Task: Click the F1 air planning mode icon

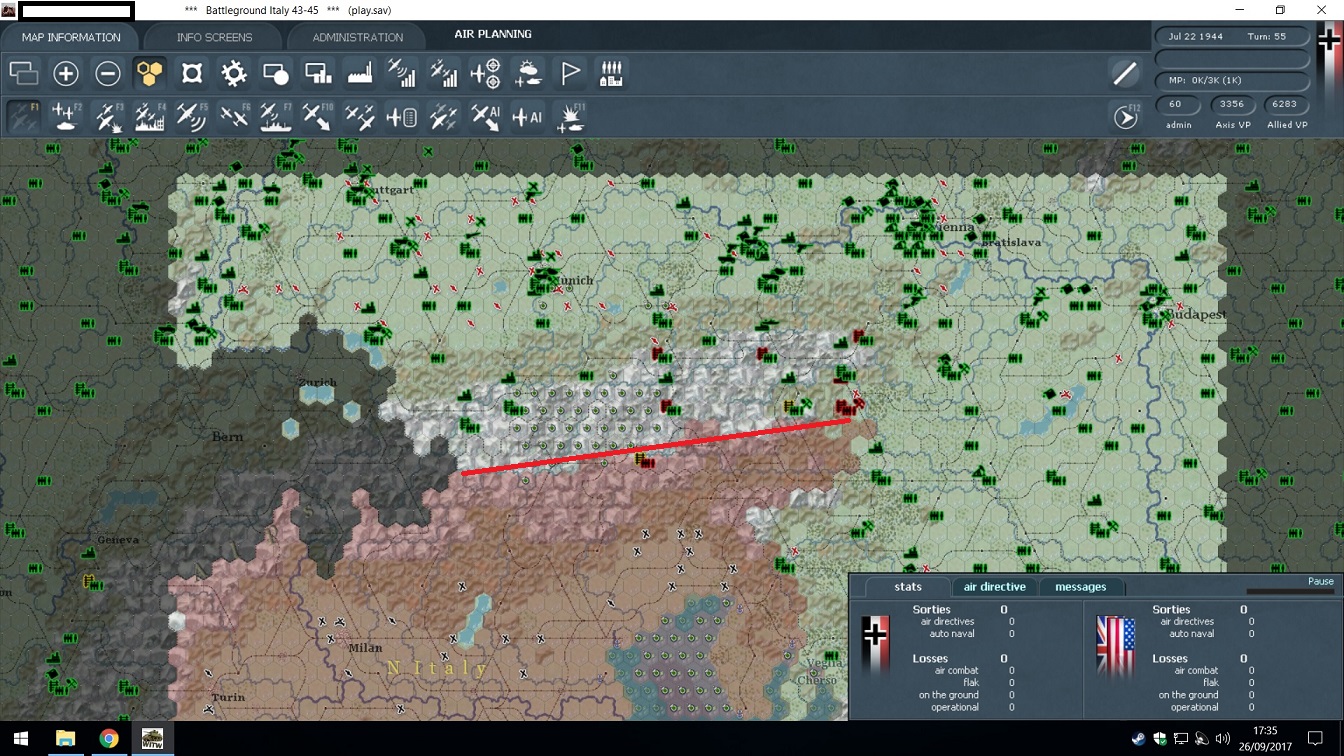Action: (x=24, y=117)
